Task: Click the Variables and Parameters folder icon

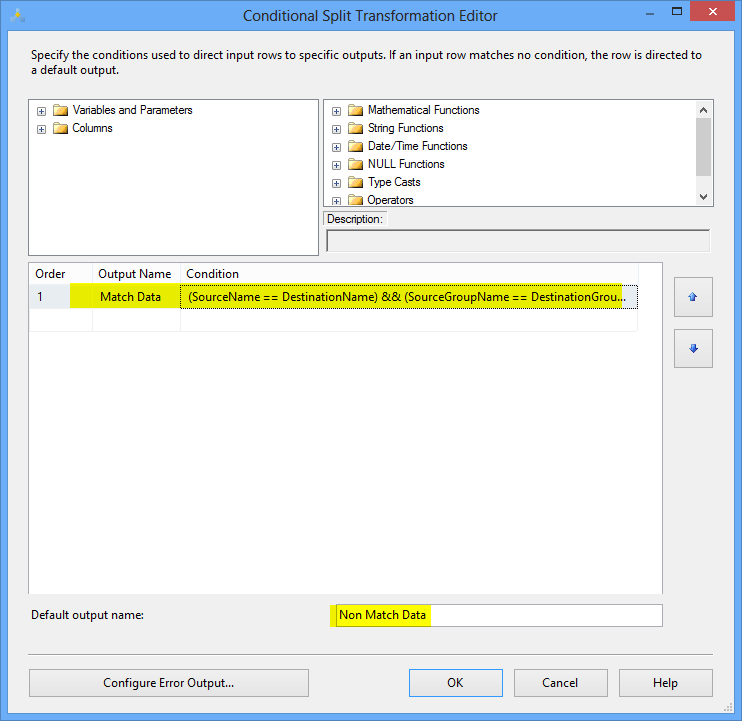Action: 60,110
